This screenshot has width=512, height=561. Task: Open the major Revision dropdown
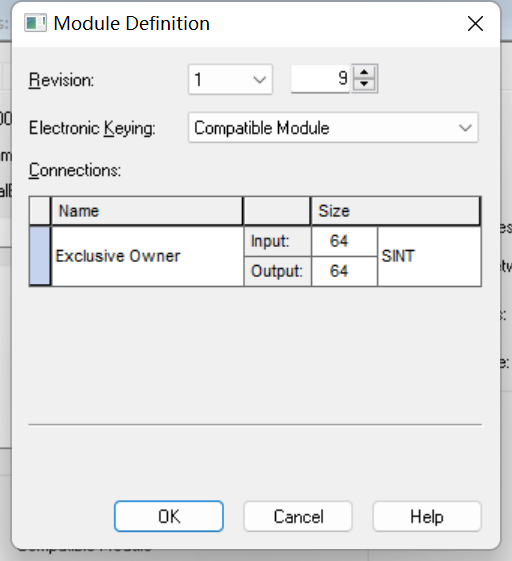(230, 79)
